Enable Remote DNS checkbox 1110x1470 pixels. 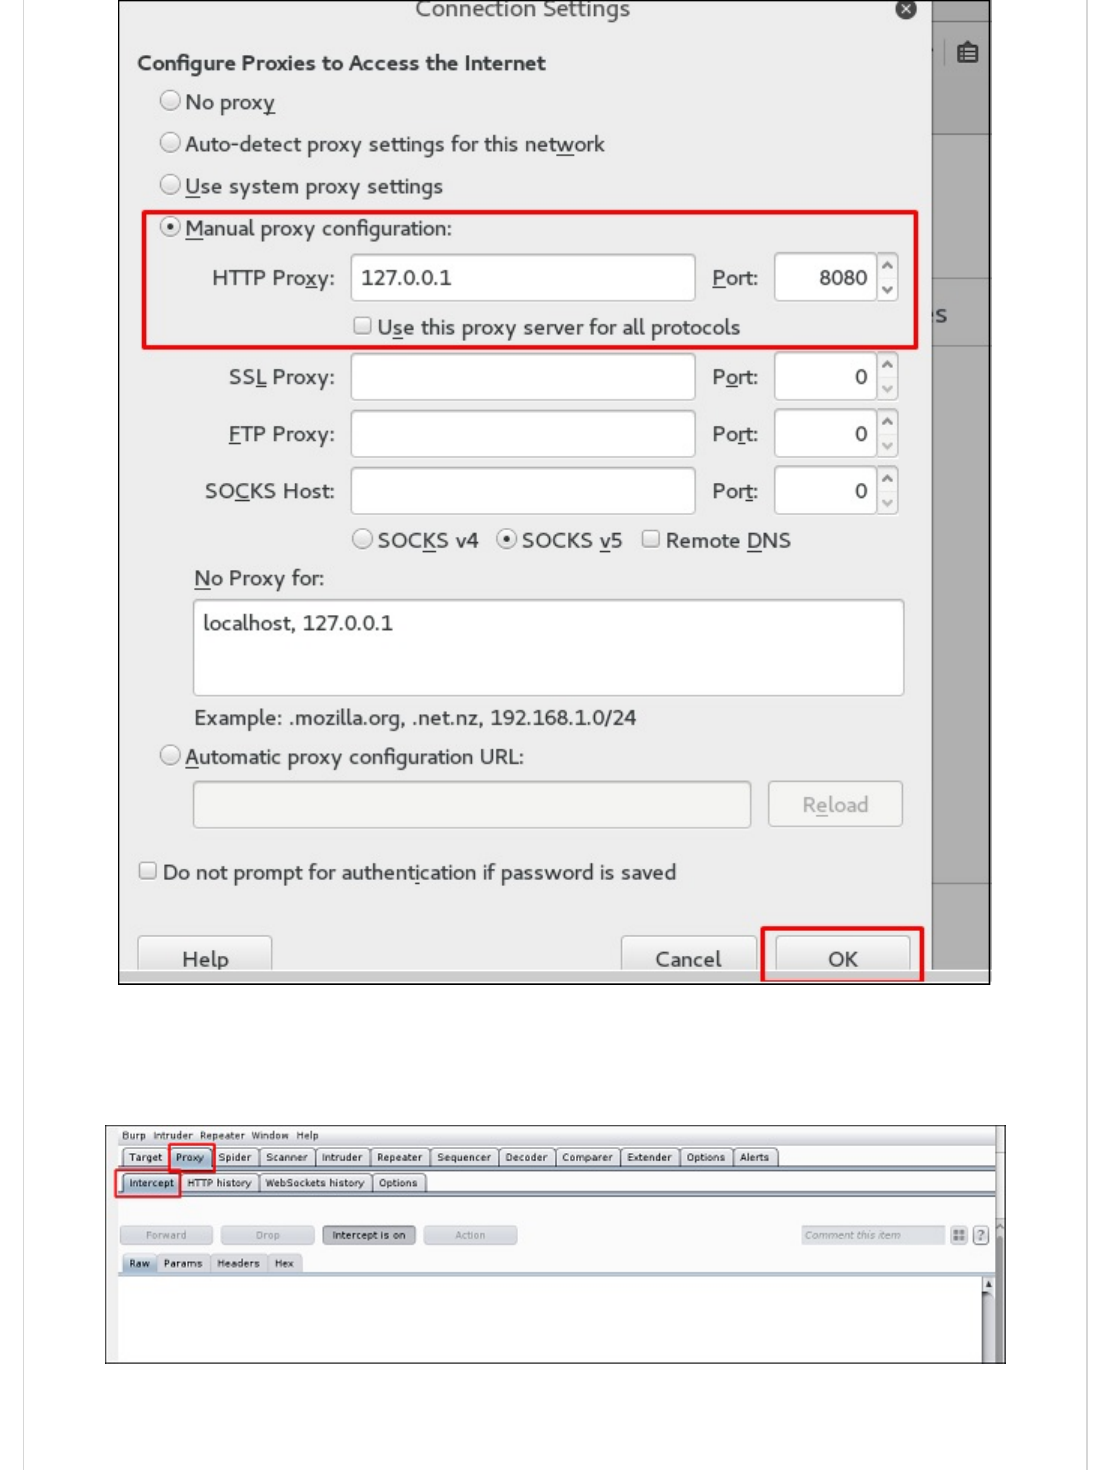pyautogui.click(x=651, y=539)
